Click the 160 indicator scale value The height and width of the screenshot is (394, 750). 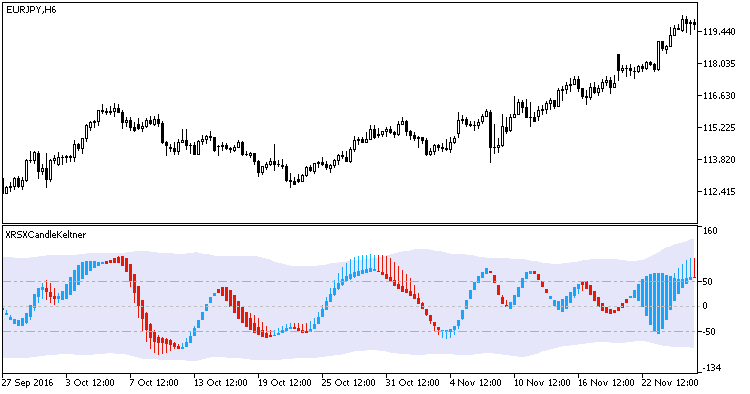pyautogui.click(x=711, y=231)
